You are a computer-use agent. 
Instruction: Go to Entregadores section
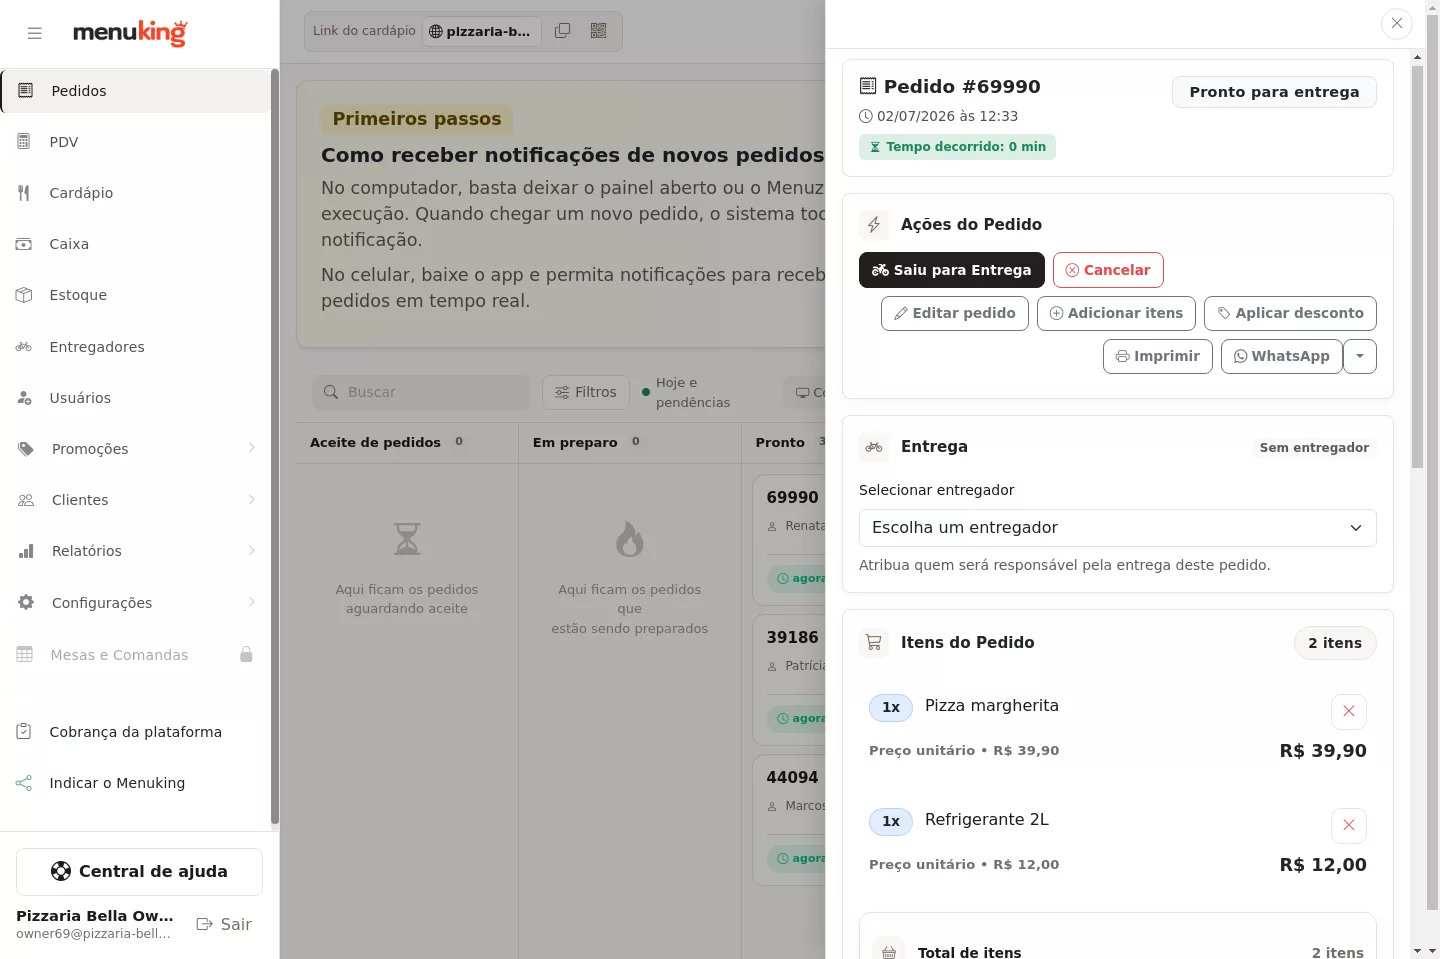pos(135,347)
